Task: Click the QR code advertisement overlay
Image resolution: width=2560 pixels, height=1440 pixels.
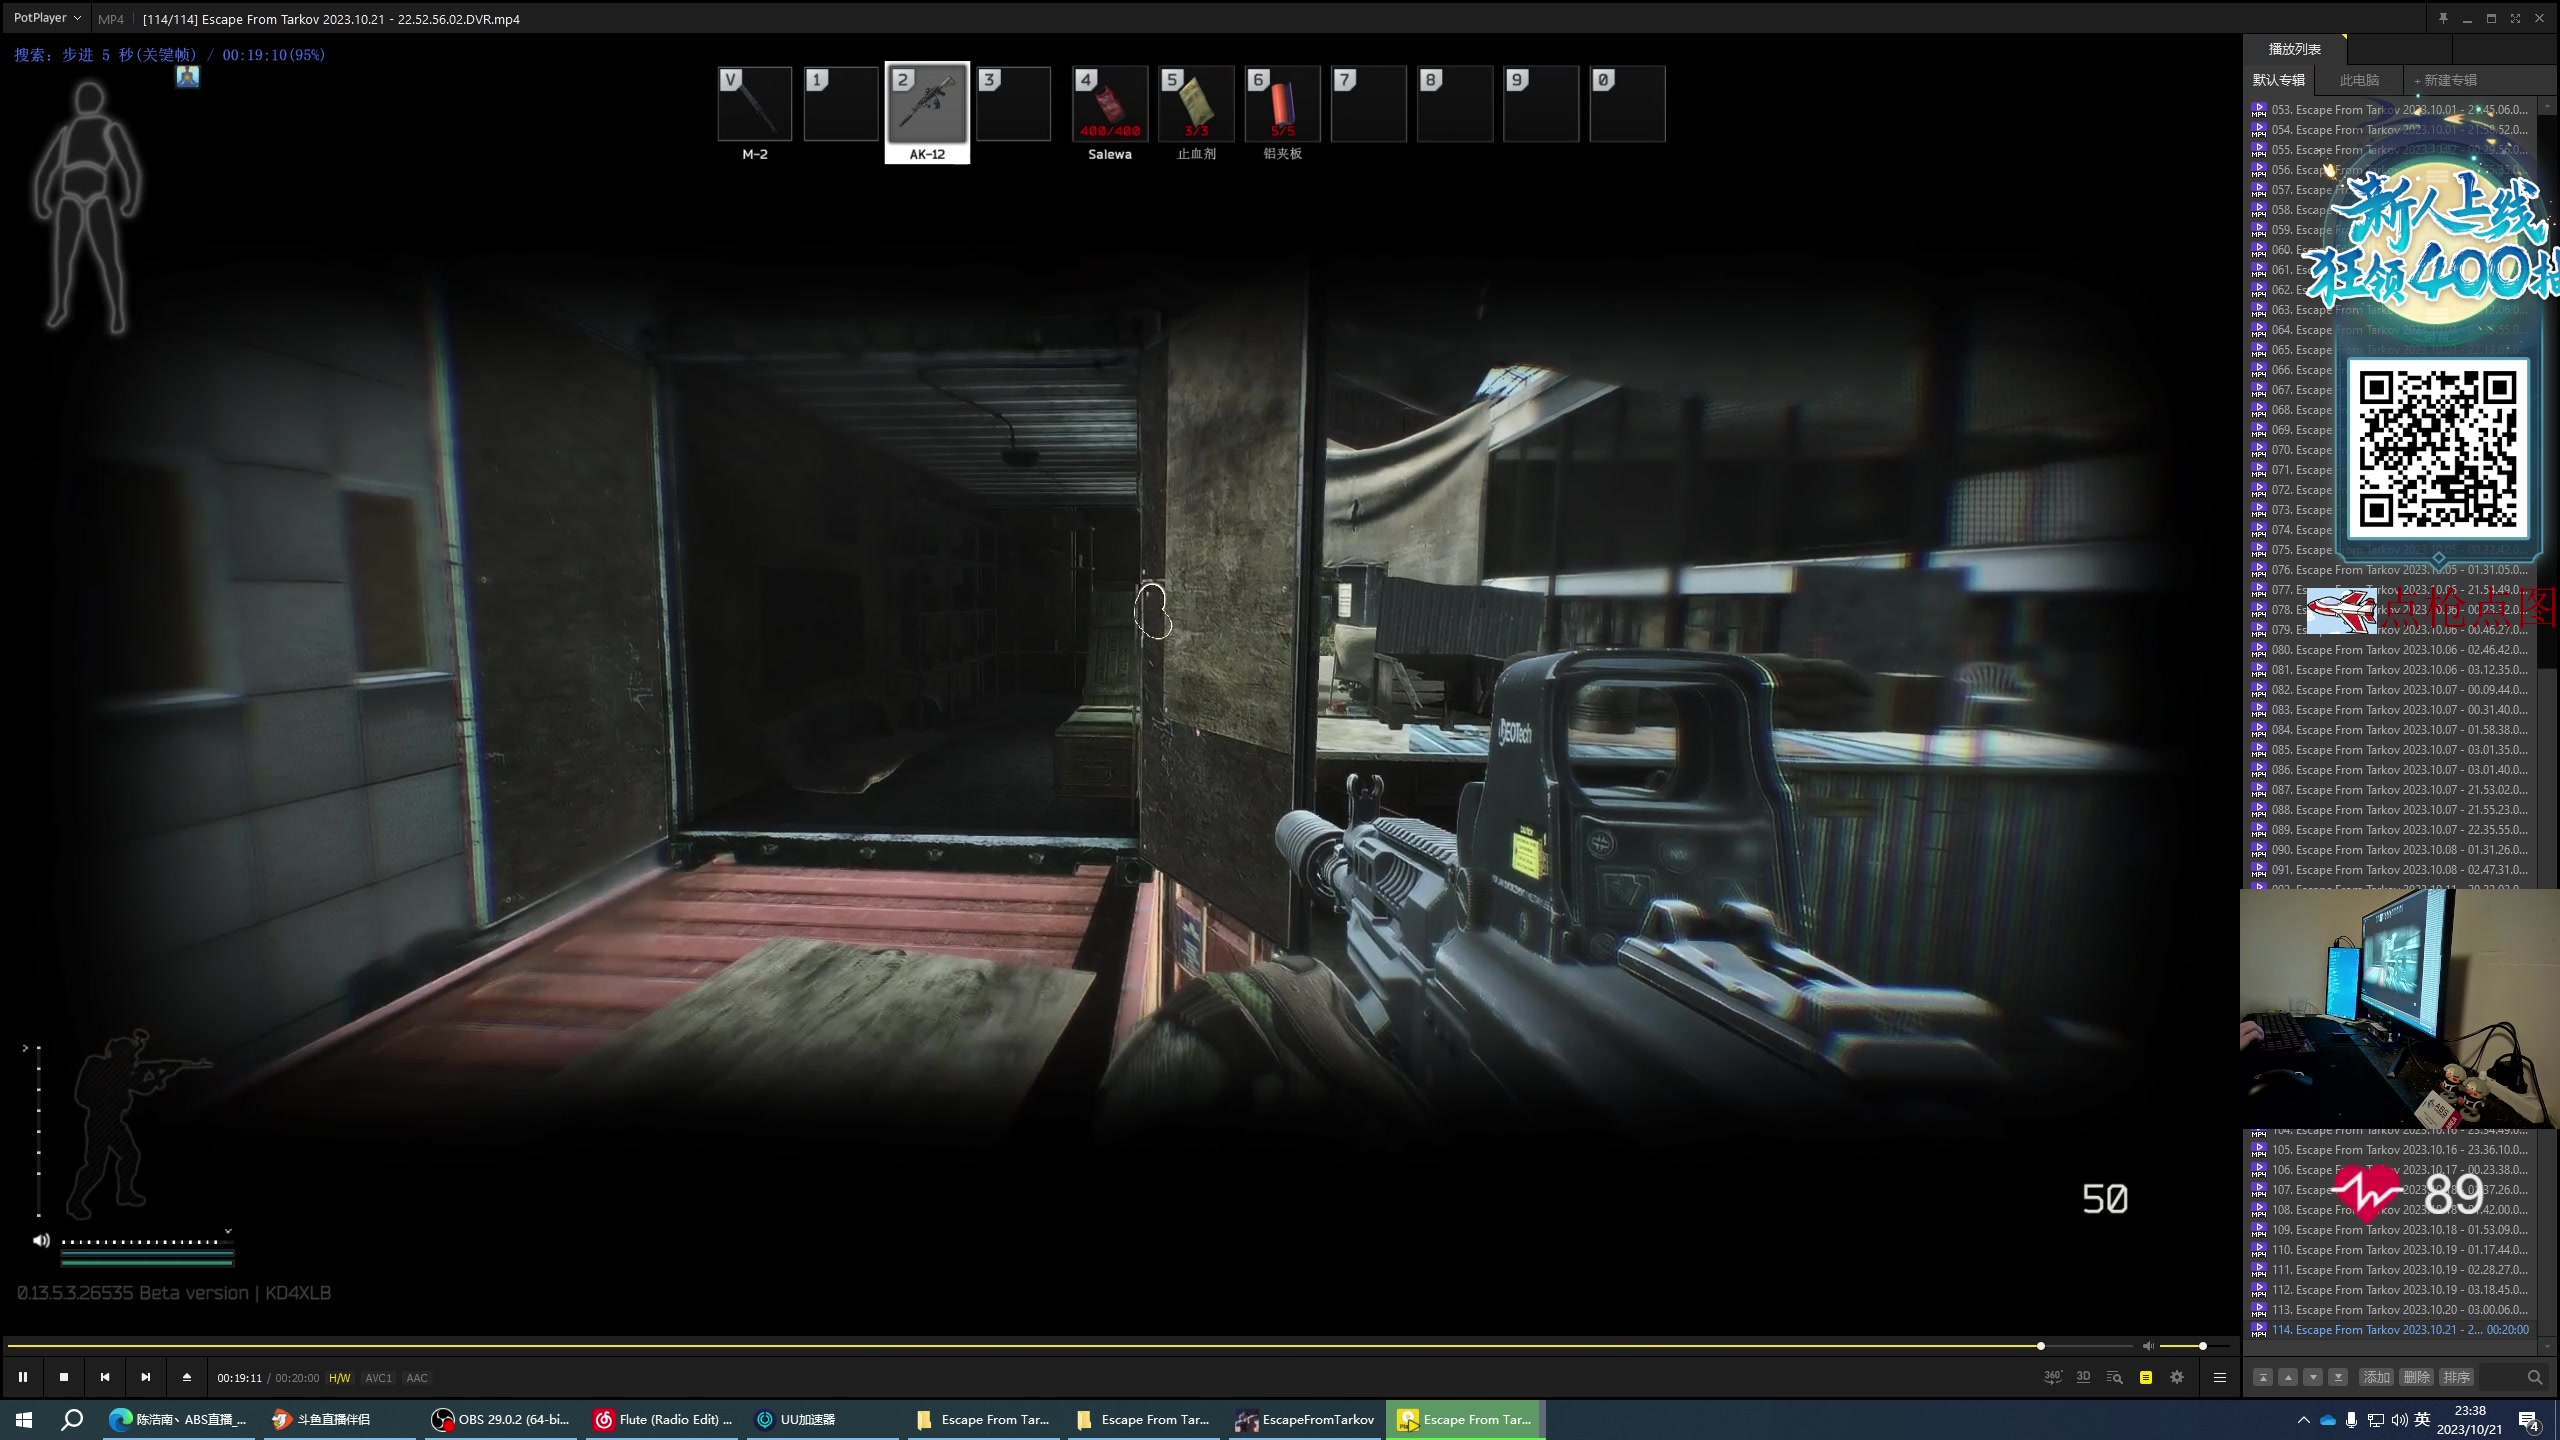Action: pos(2438,448)
